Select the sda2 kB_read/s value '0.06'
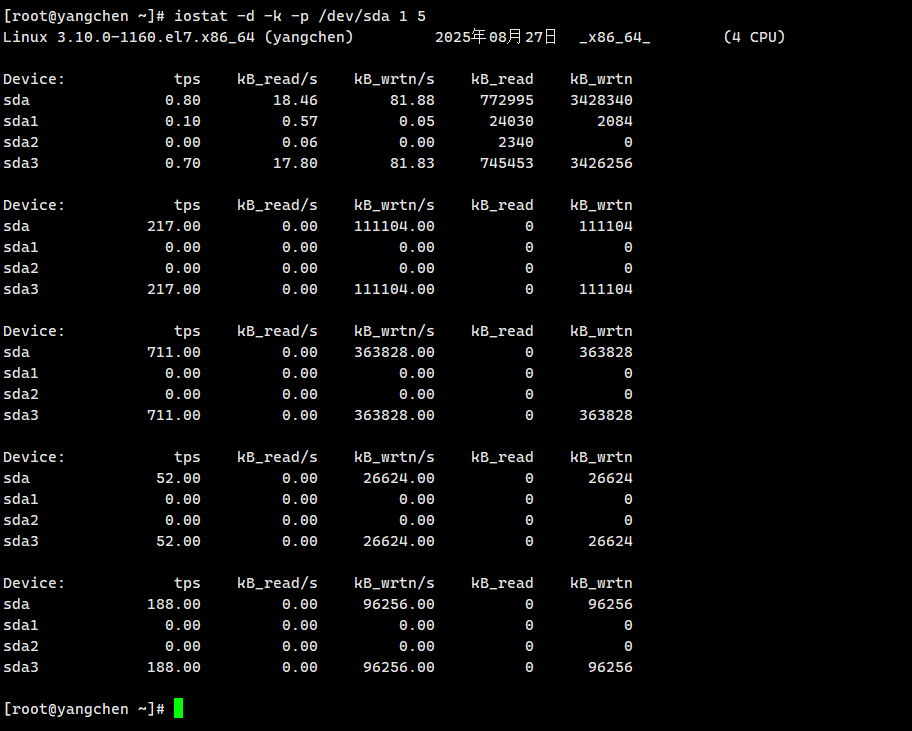 point(300,142)
